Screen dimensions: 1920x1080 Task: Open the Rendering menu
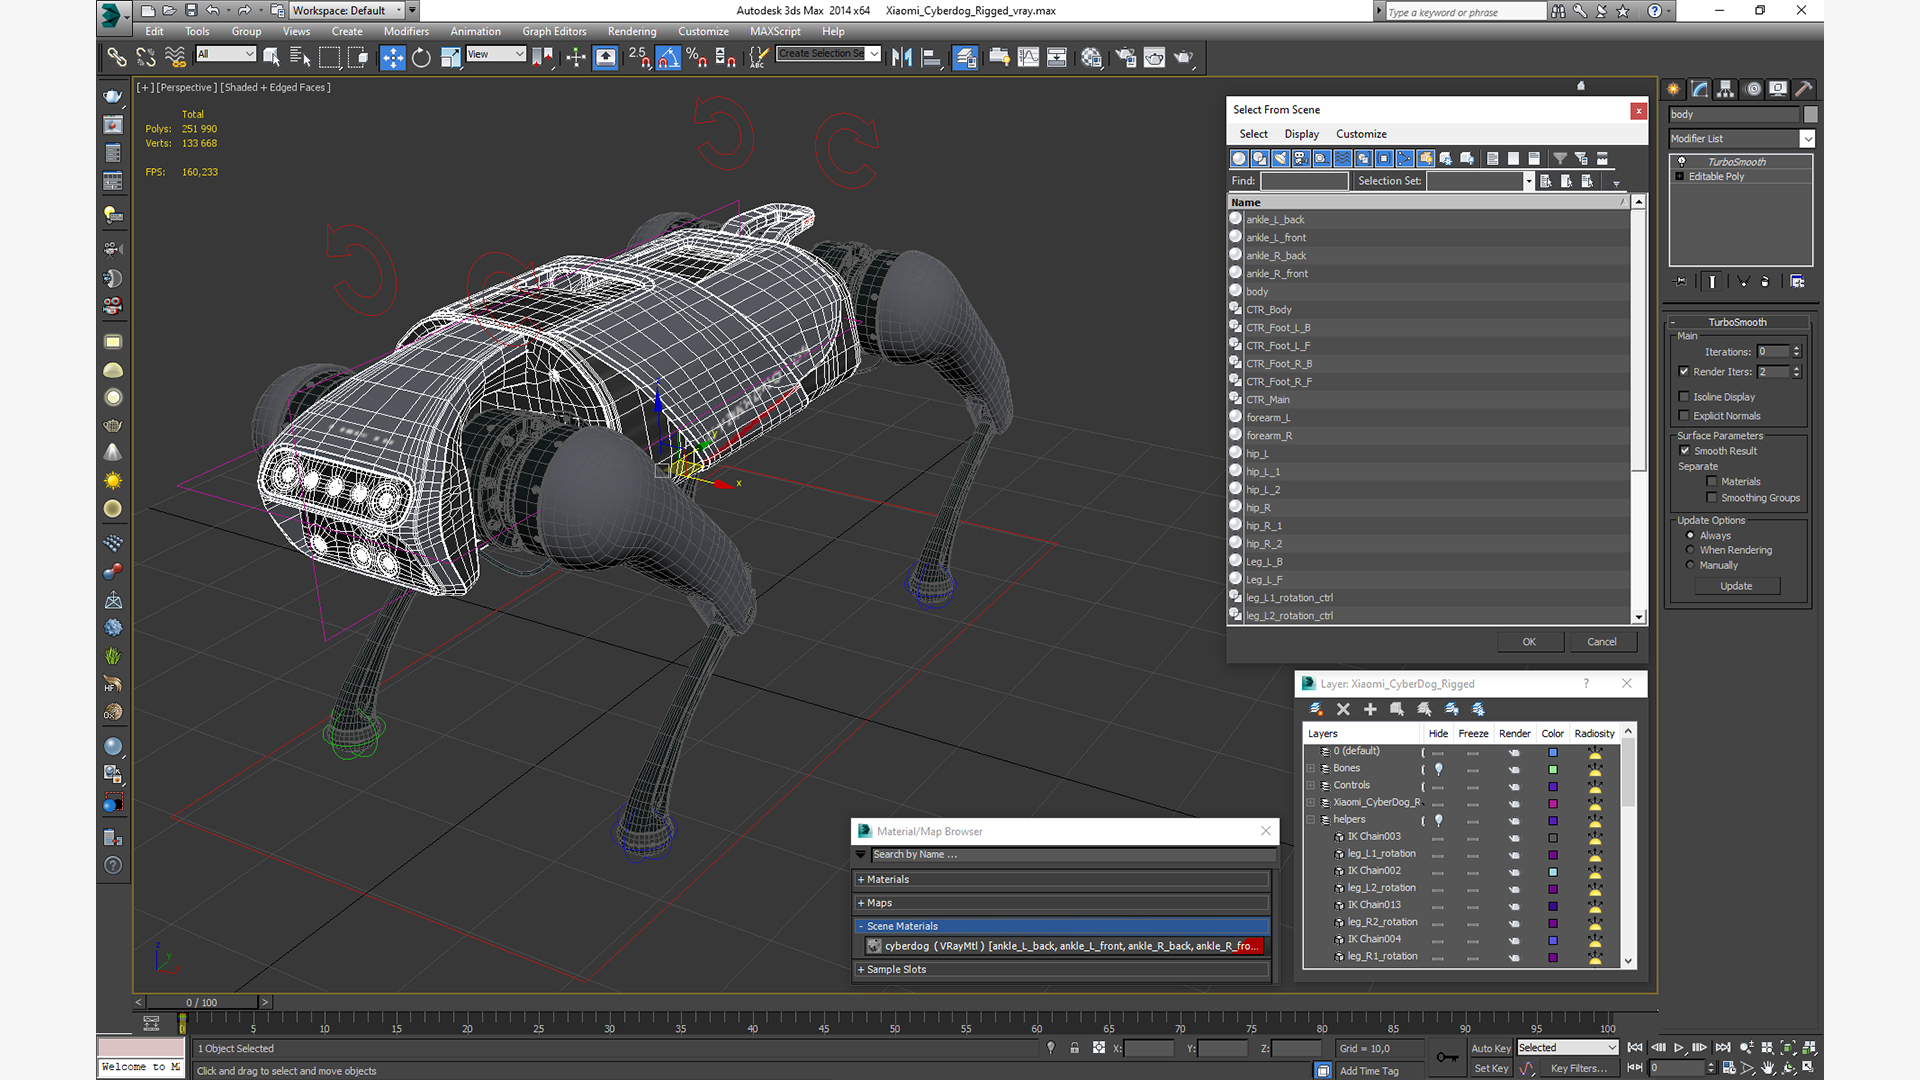point(632,31)
